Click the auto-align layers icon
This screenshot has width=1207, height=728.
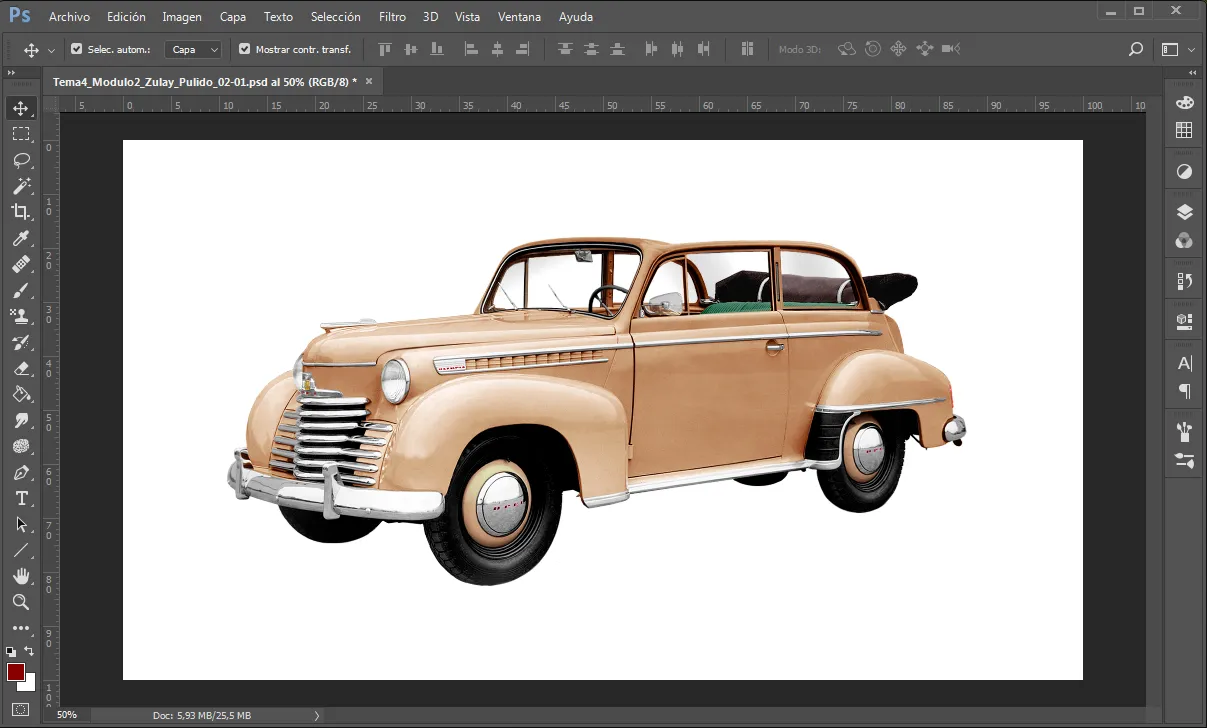[747, 49]
